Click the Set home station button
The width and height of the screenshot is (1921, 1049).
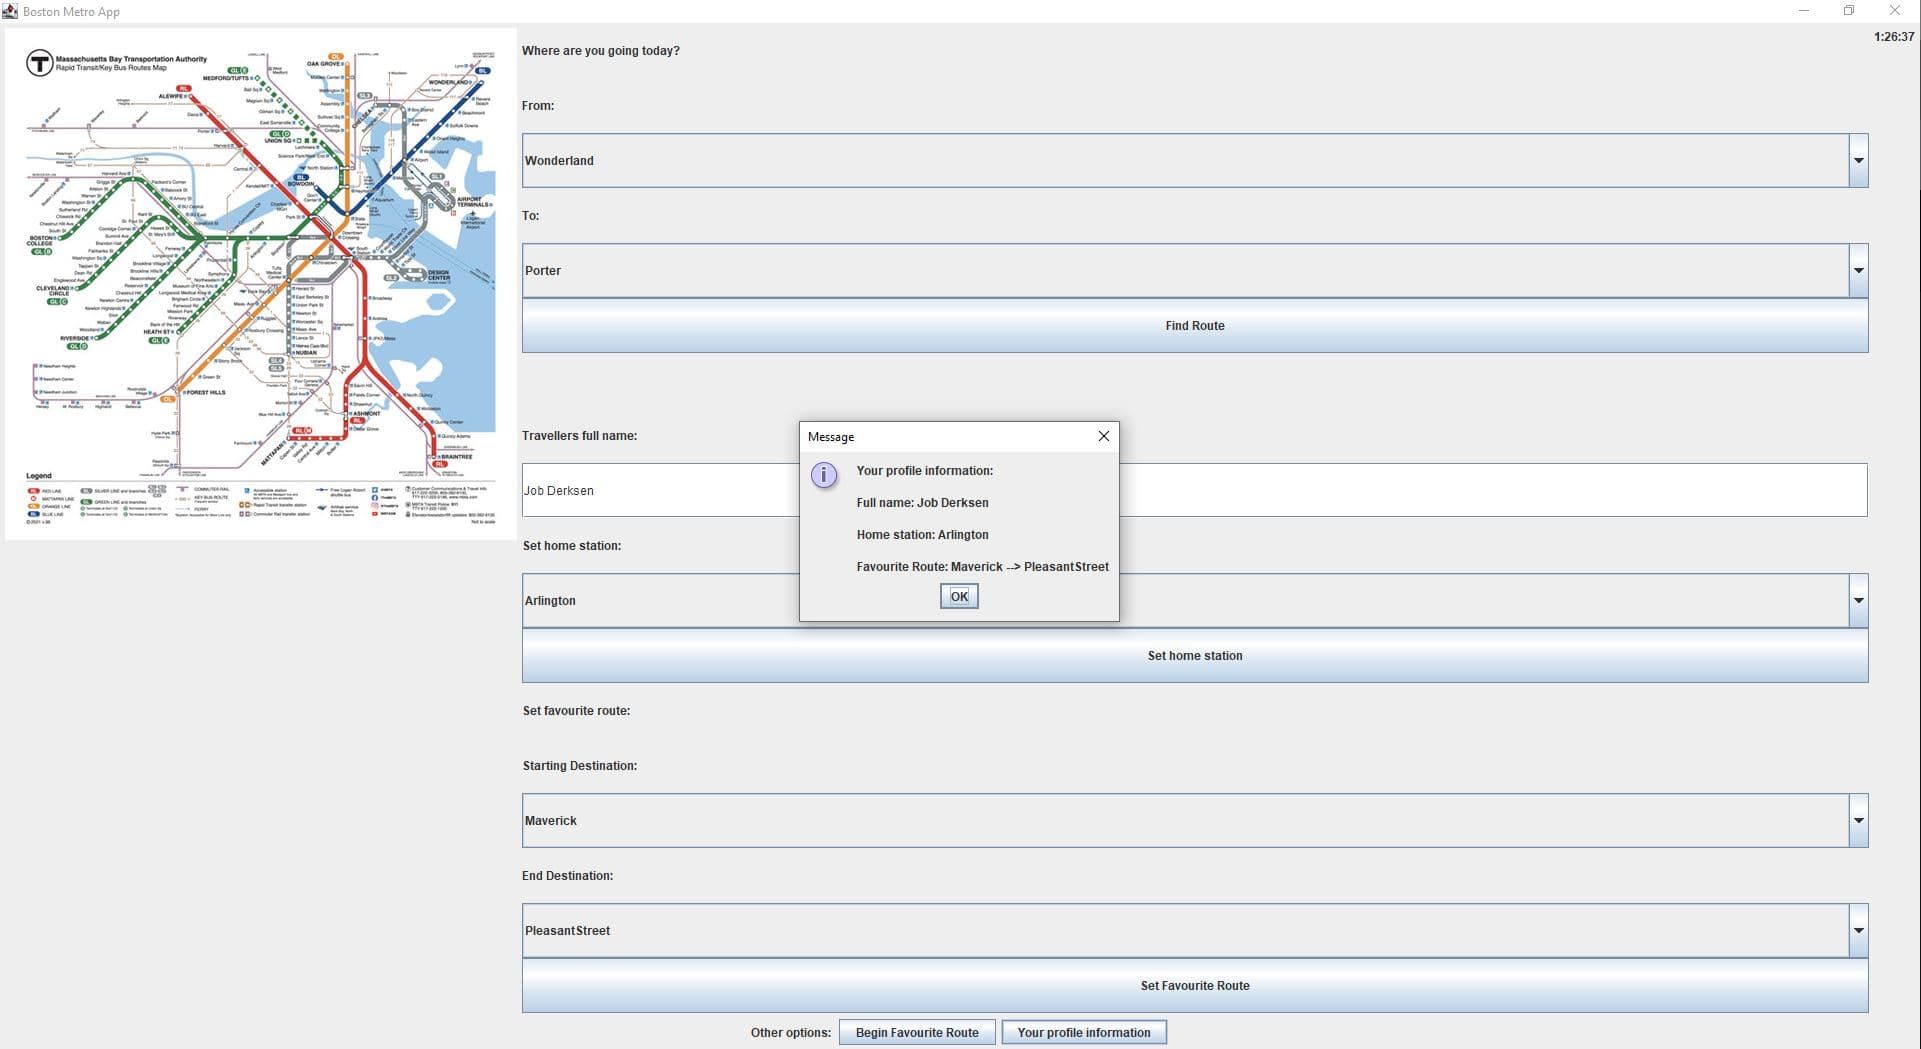point(1195,656)
